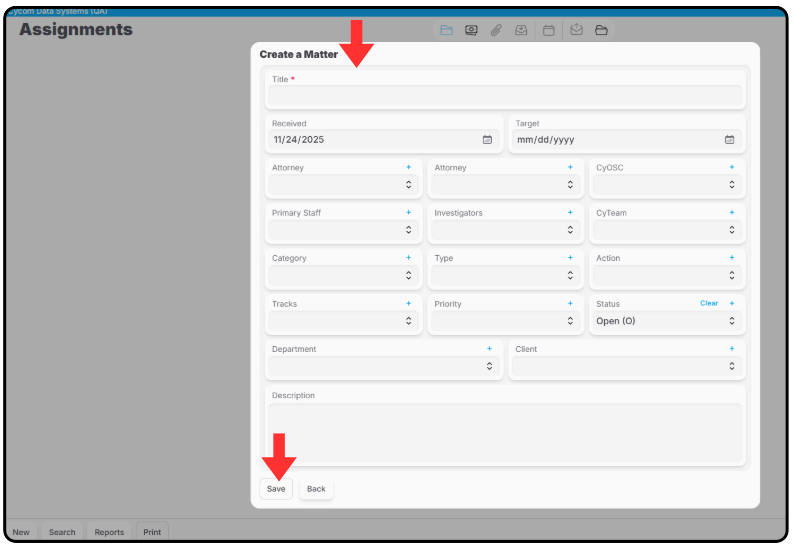
Task: Open the Primary Staff dropdown
Action: coord(344,230)
